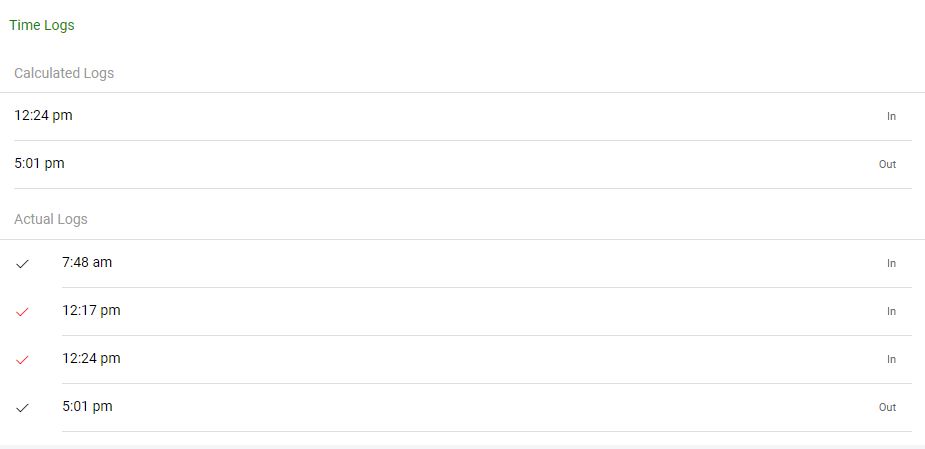The height and width of the screenshot is (449, 925).
Task: Click the Out label on actual 5:01 pm row
Action: pos(887,407)
